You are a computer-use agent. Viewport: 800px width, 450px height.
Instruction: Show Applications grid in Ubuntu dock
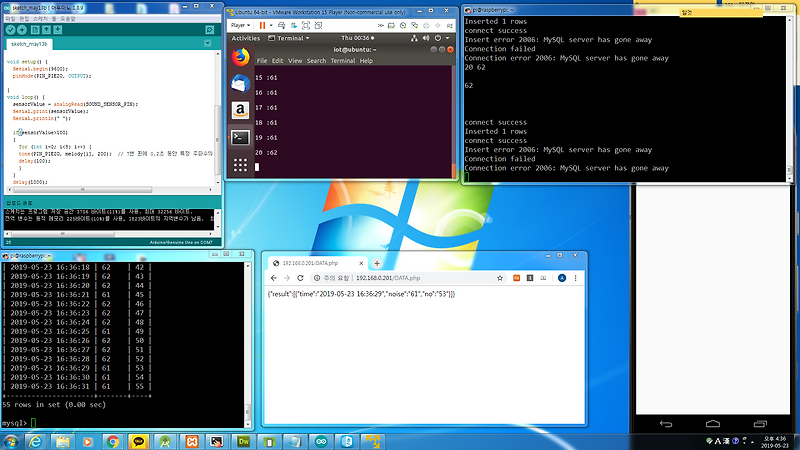[x=240, y=165]
